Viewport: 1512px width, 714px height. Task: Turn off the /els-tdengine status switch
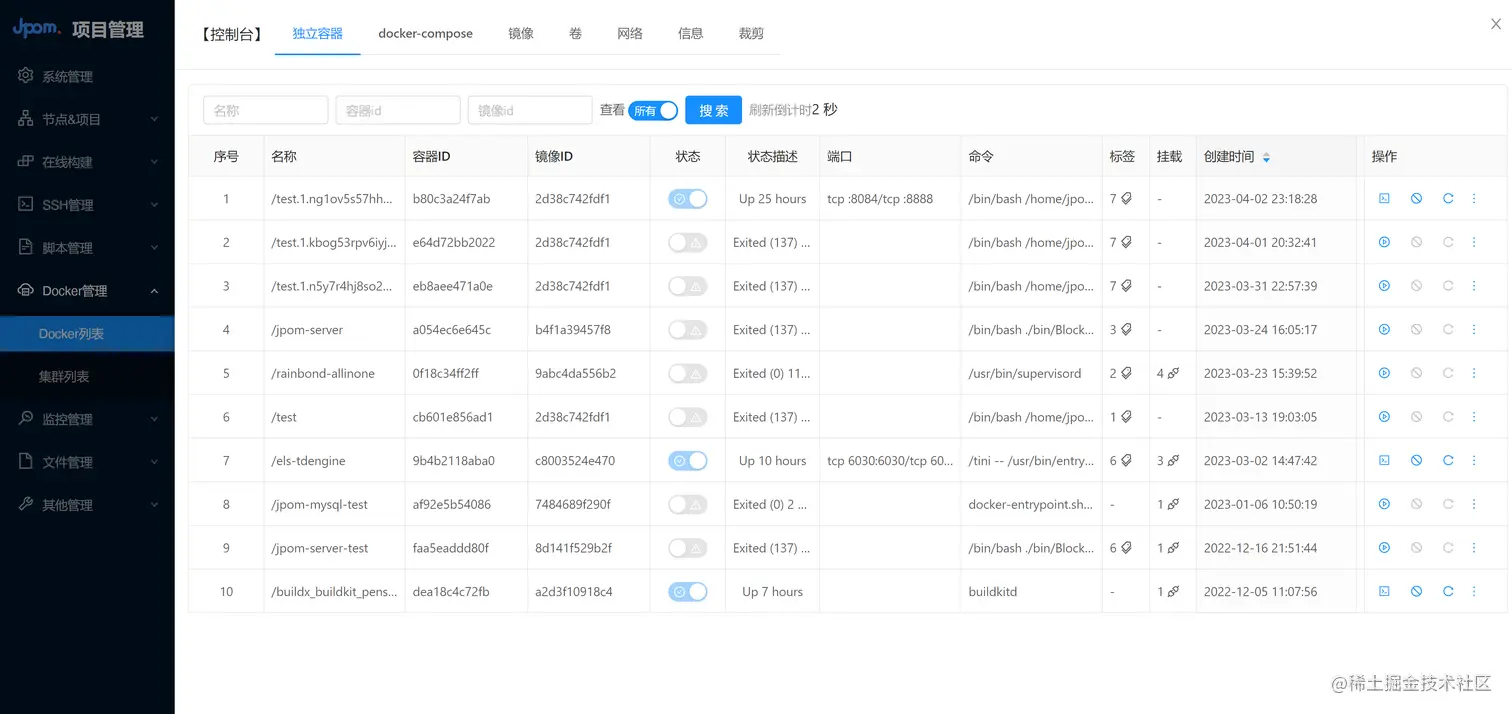[688, 460]
